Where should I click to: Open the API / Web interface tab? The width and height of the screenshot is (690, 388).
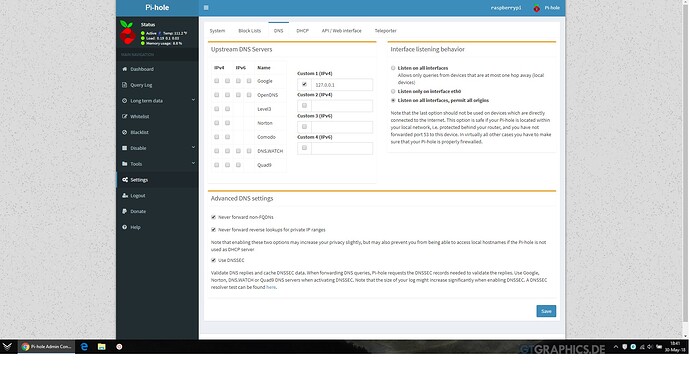point(341,31)
